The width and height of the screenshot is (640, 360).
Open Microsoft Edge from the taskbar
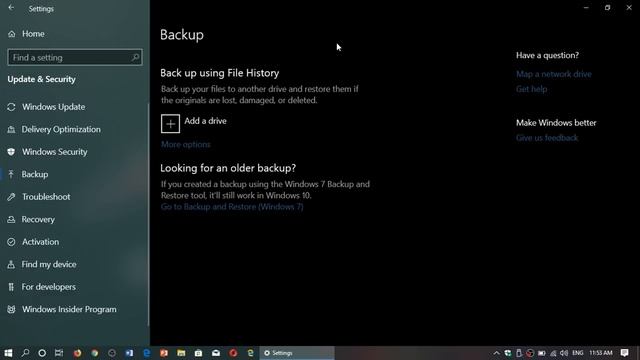[x=147, y=353]
